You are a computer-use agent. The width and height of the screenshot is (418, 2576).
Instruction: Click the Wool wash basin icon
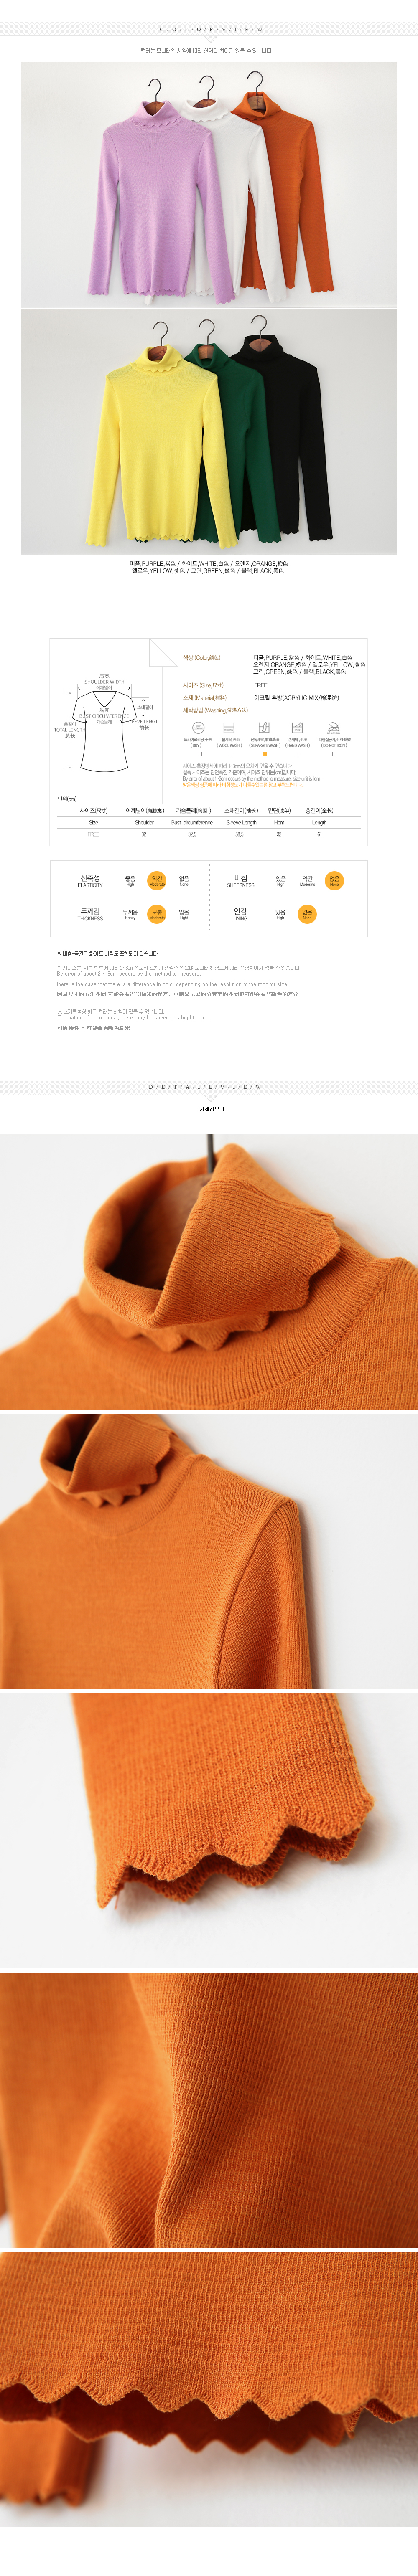point(230,728)
